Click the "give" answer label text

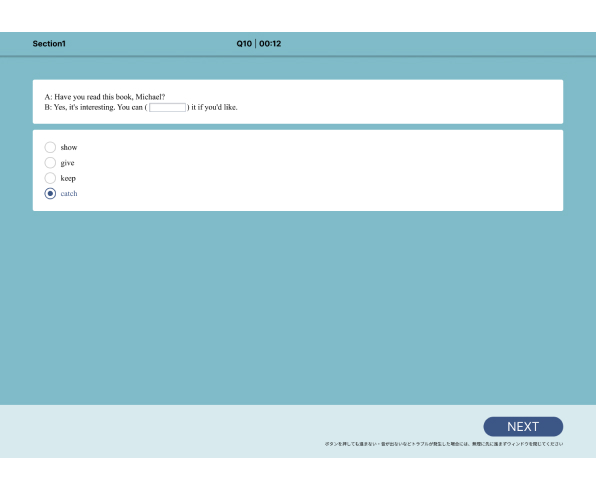[x=67, y=163]
